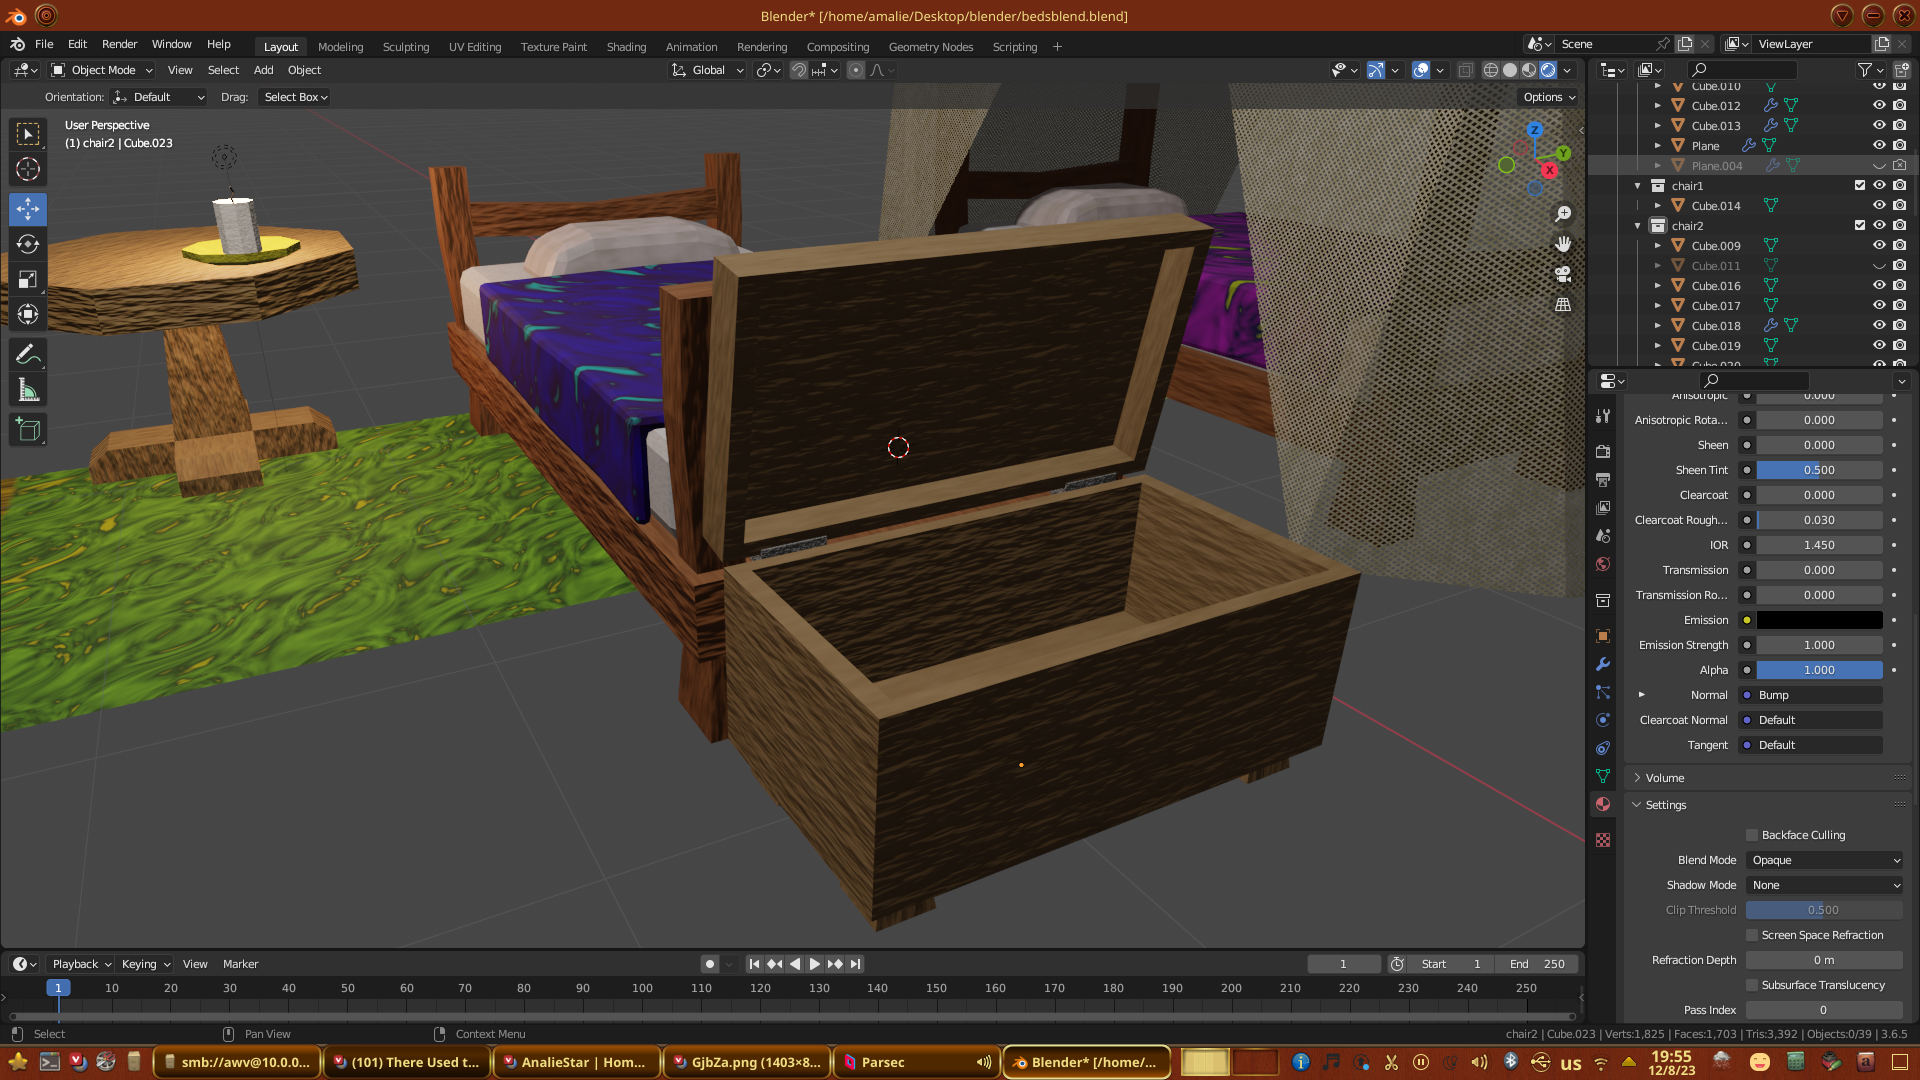This screenshot has width=1920, height=1080.
Task: Switch to the Shading workspace tab
Action: [x=626, y=47]
